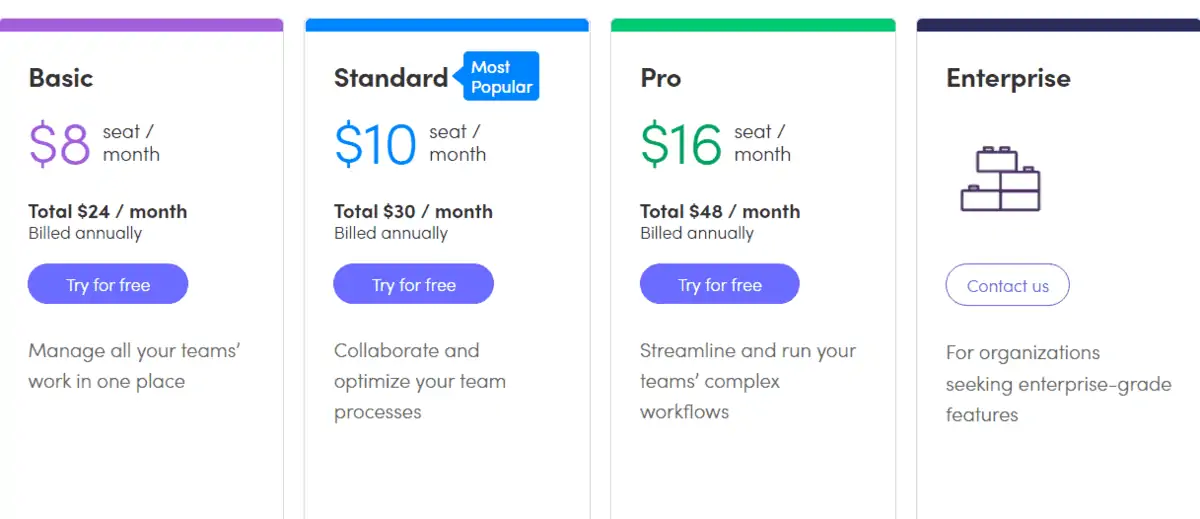Click the Total $30 / month text

tap(414, 211)
